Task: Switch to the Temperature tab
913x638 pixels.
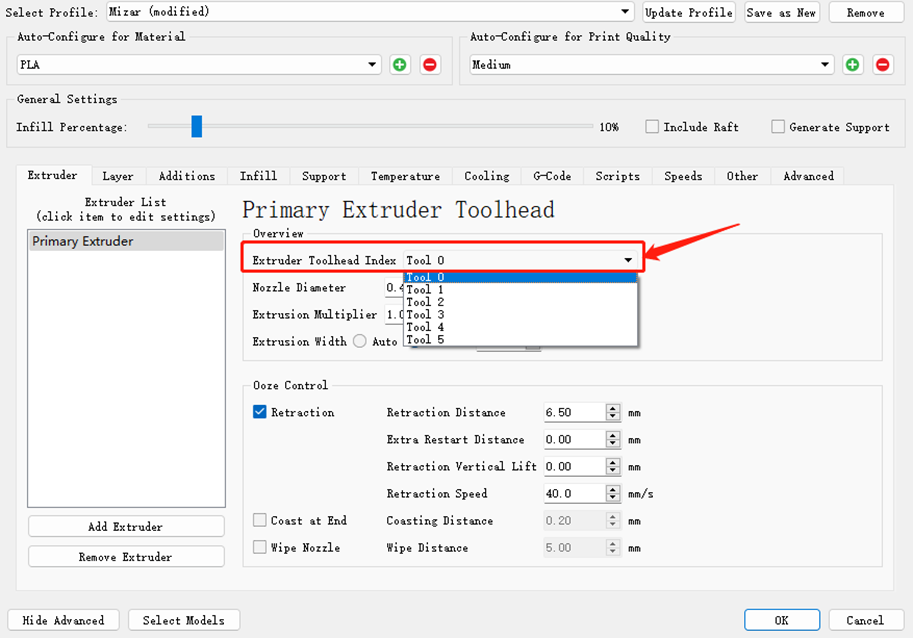Action: coord(405,176)
